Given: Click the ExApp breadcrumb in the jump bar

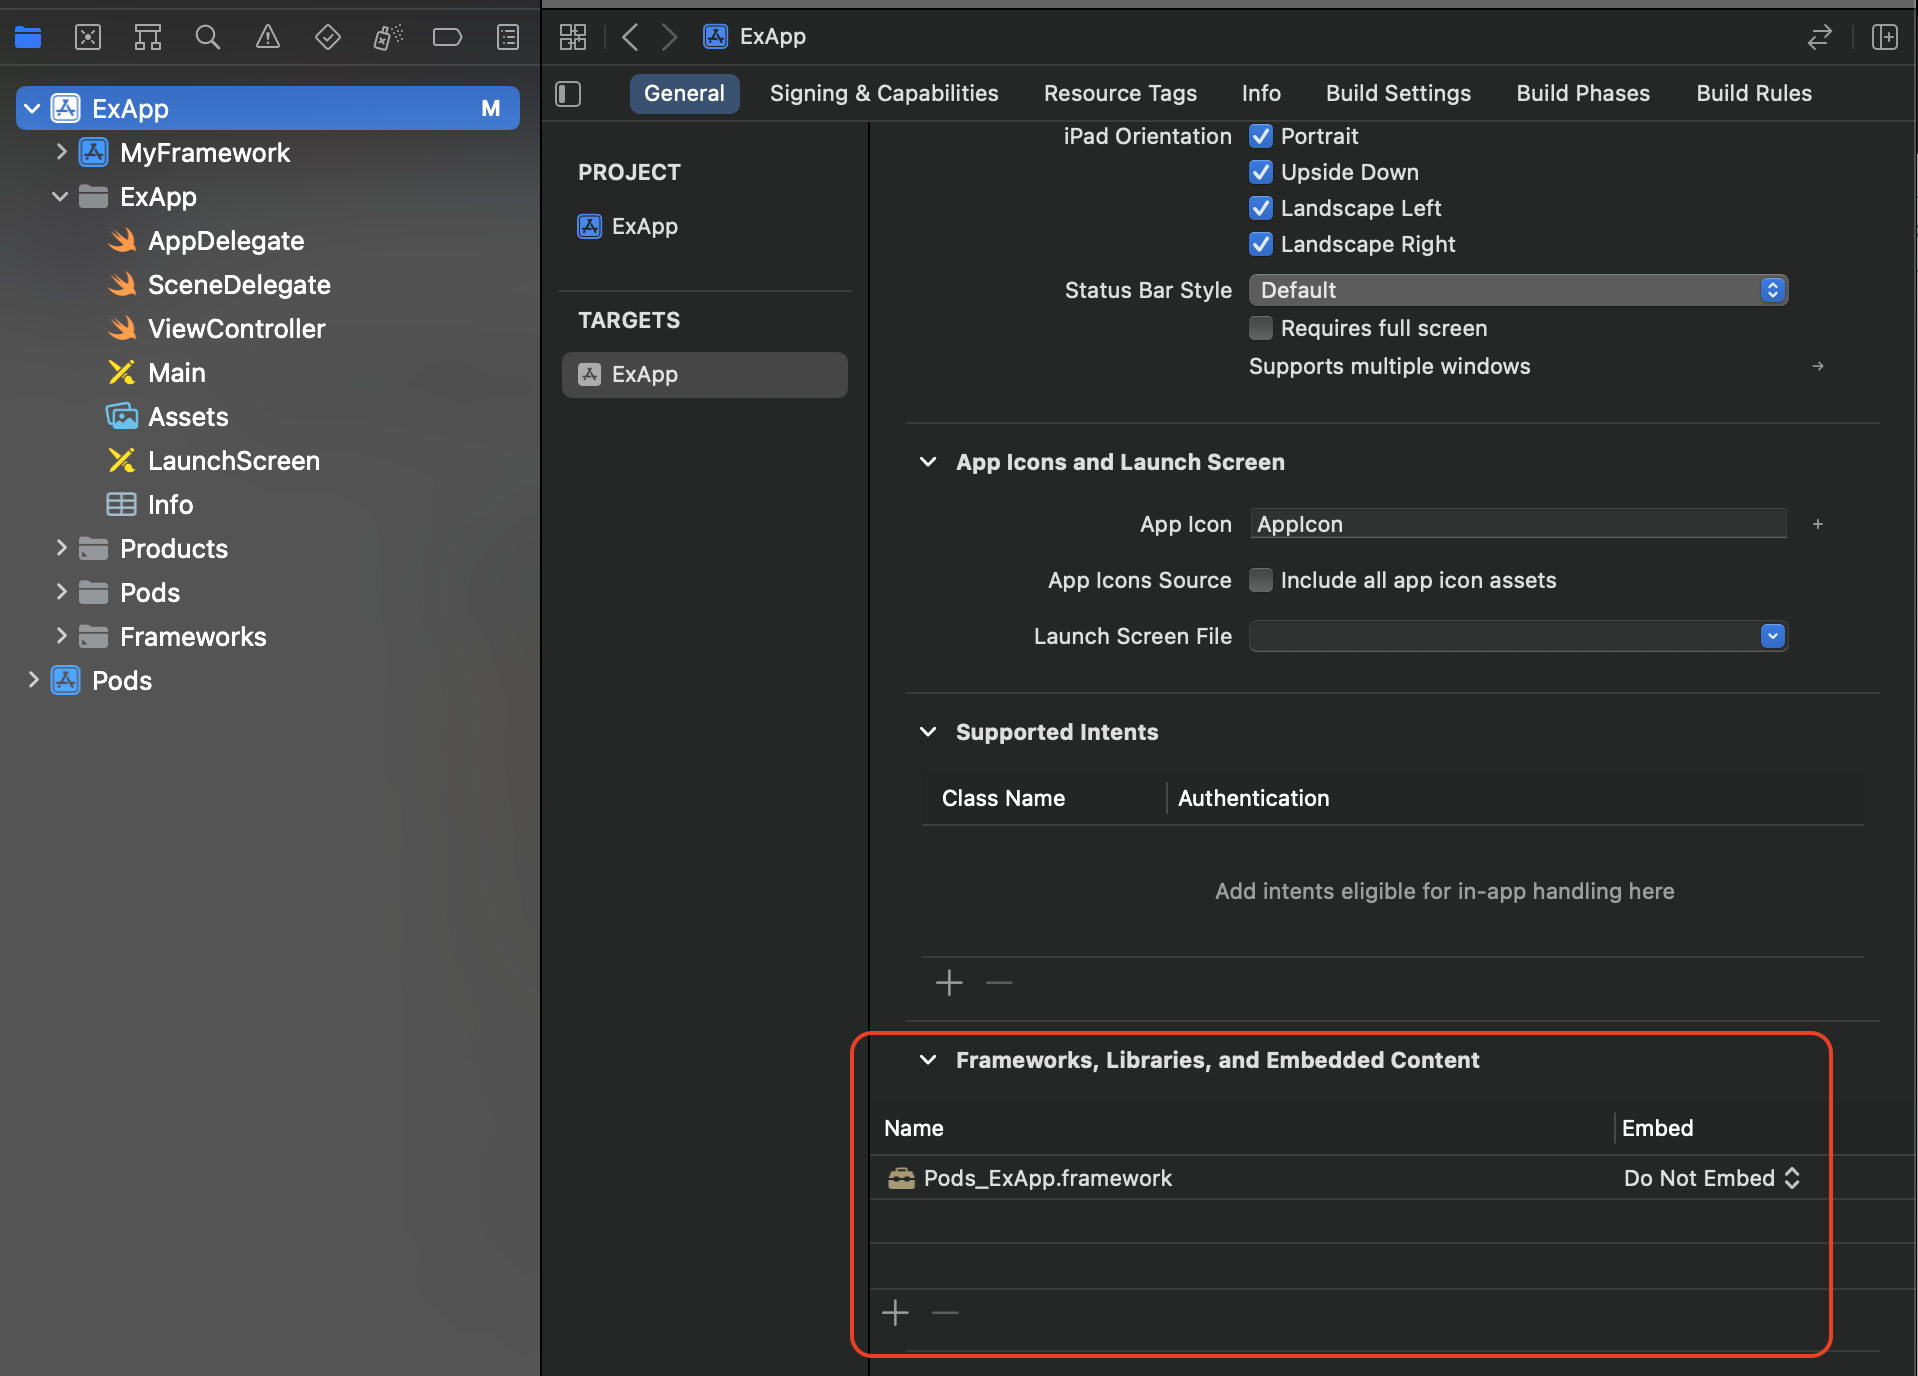Looking at the screenshot, I should click(x=755, y=37).
